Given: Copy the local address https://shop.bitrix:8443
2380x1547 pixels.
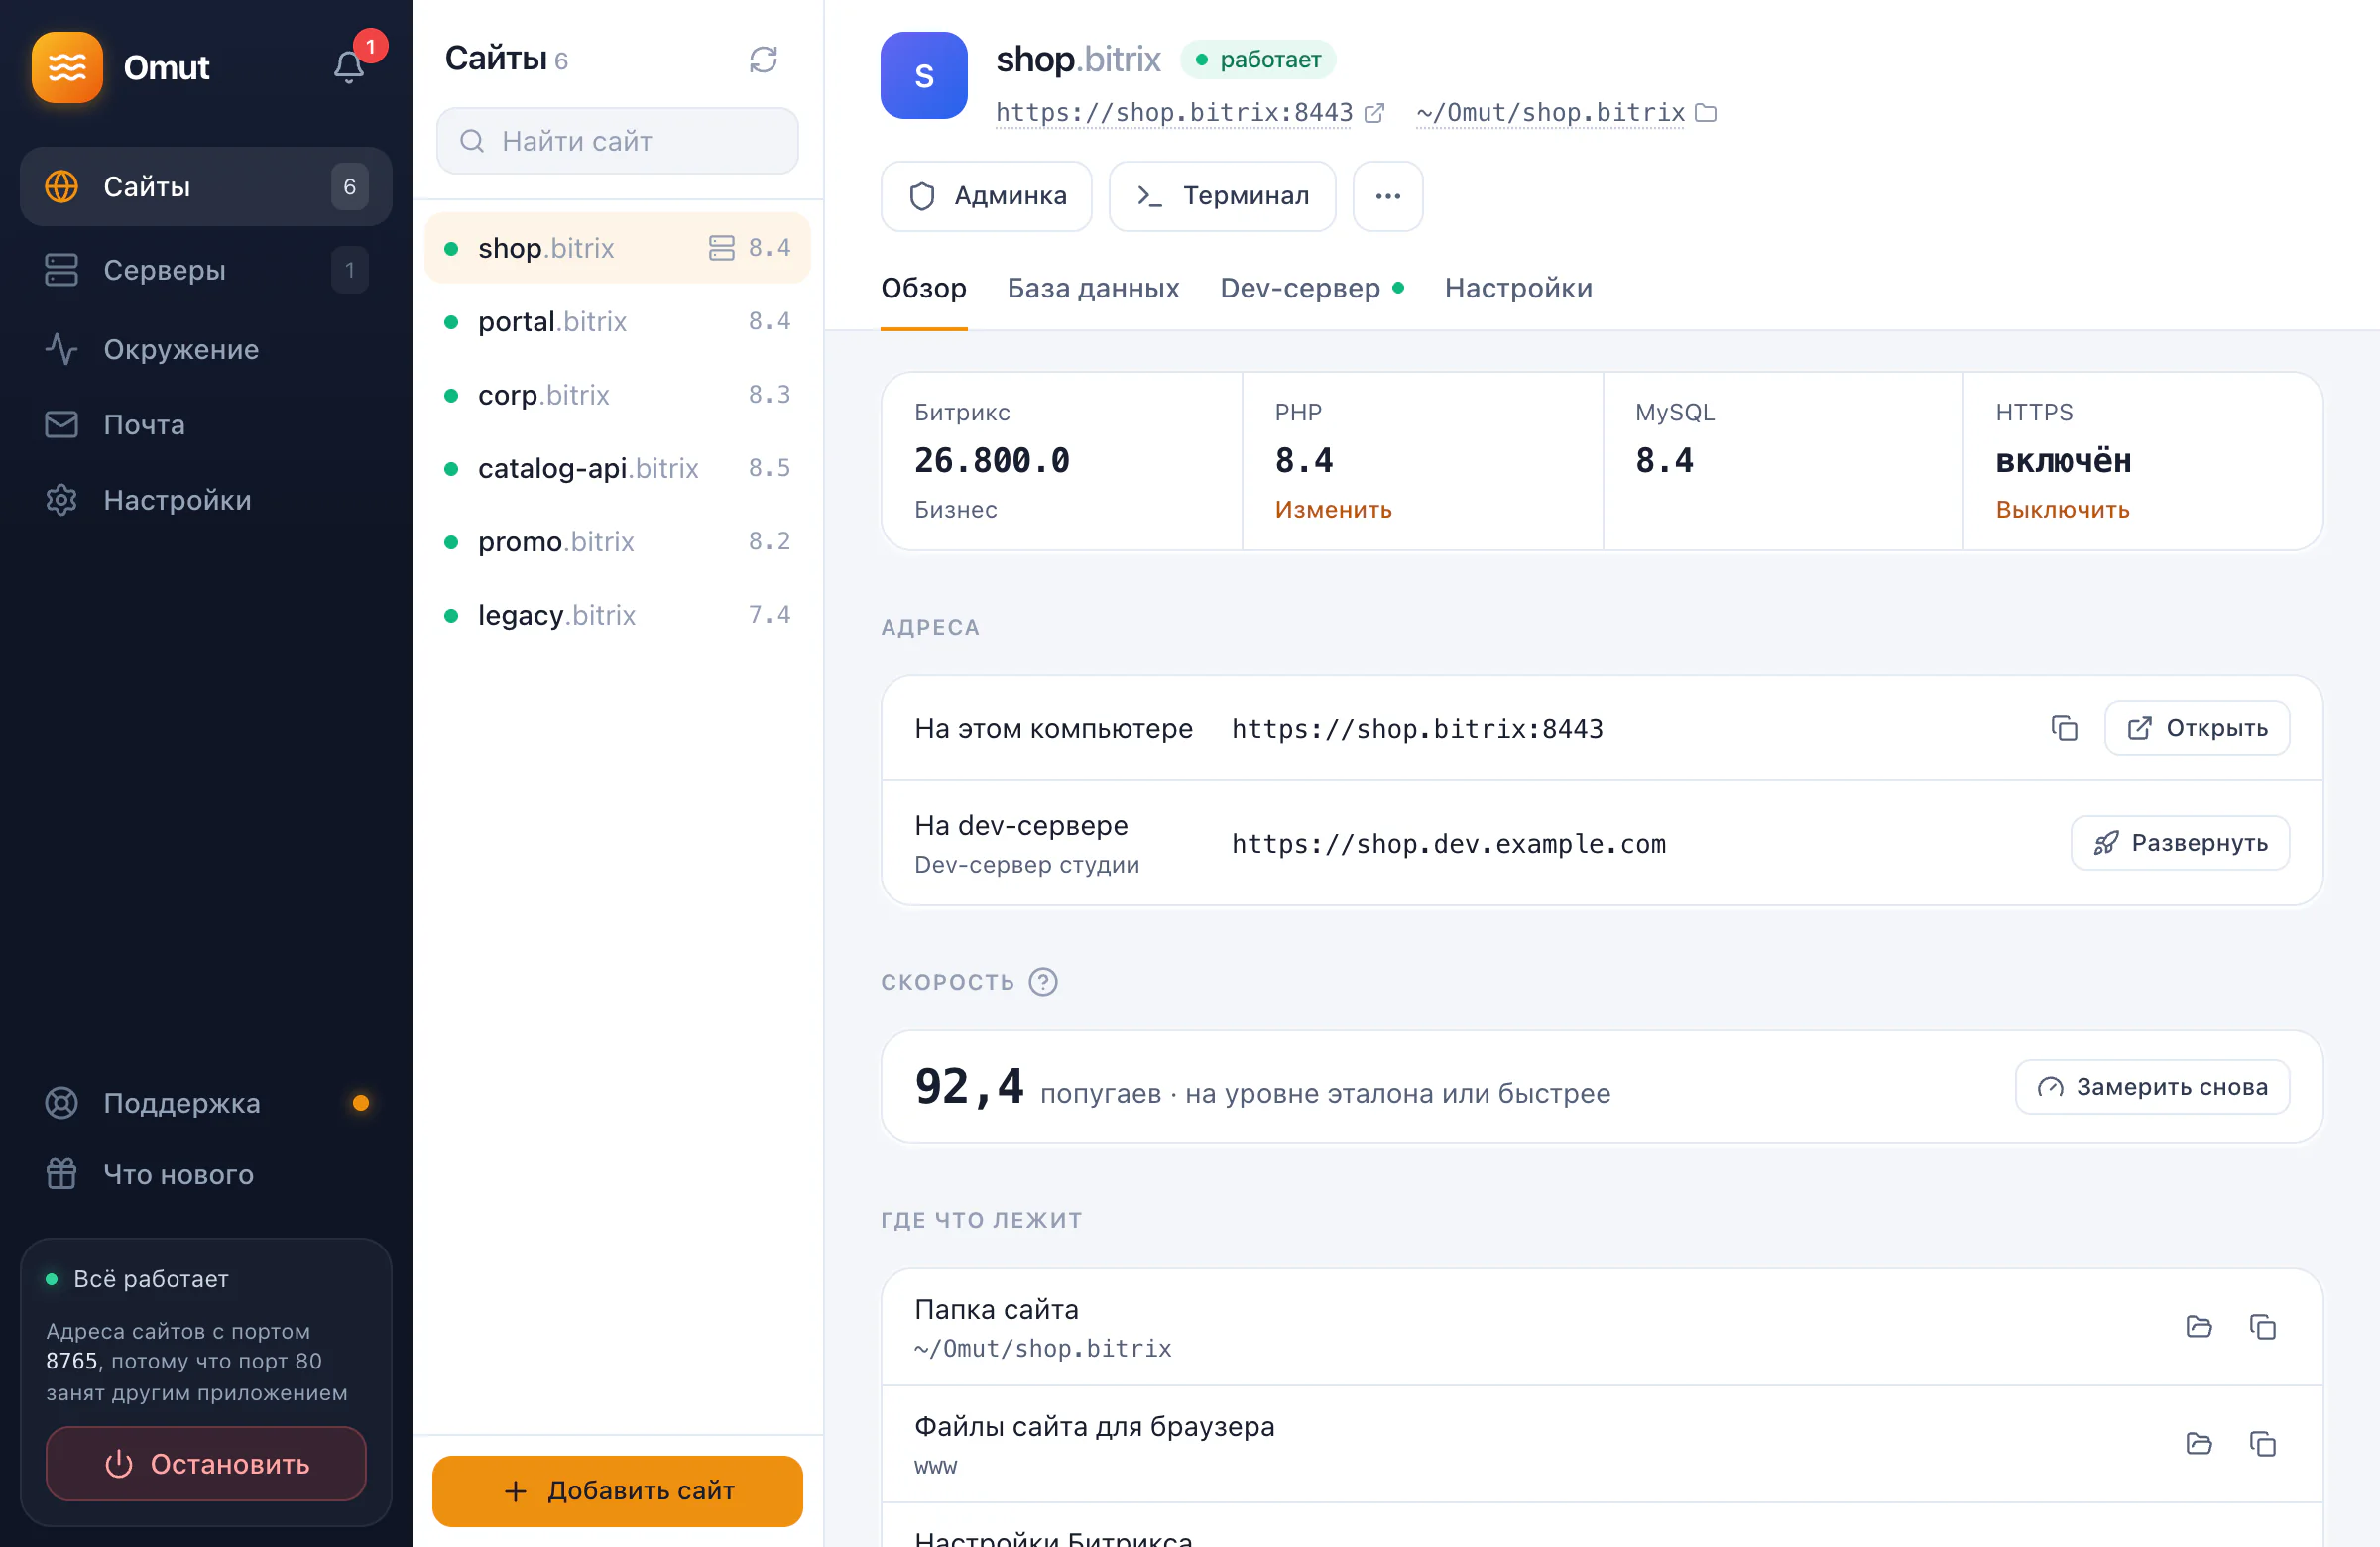Looking at the screenshot, I should tap(2063, 728).
